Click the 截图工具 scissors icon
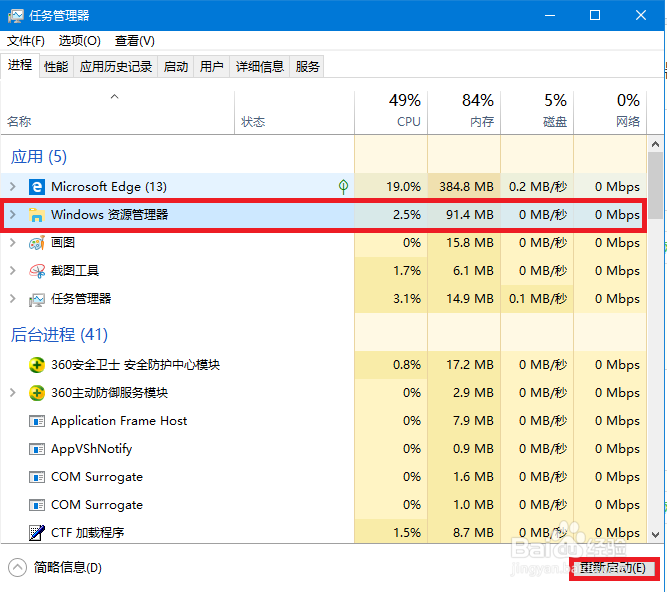The width and height of the screenshot is (667, 592). pos(37,271)
